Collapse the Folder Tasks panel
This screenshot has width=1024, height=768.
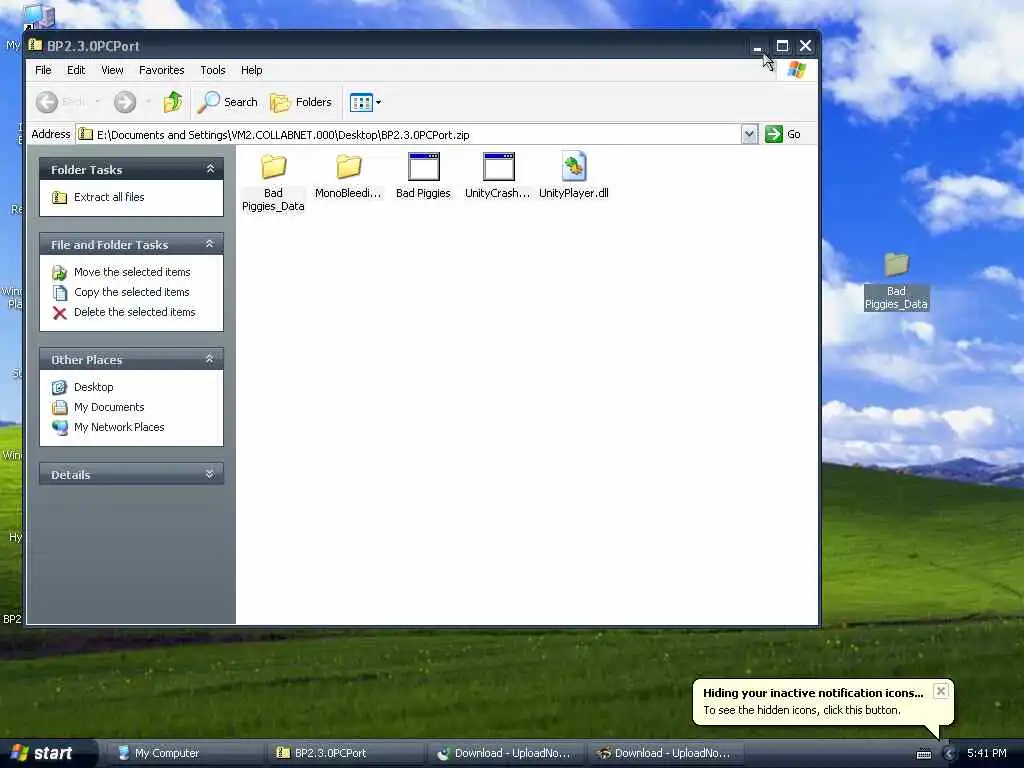point(210,169)
